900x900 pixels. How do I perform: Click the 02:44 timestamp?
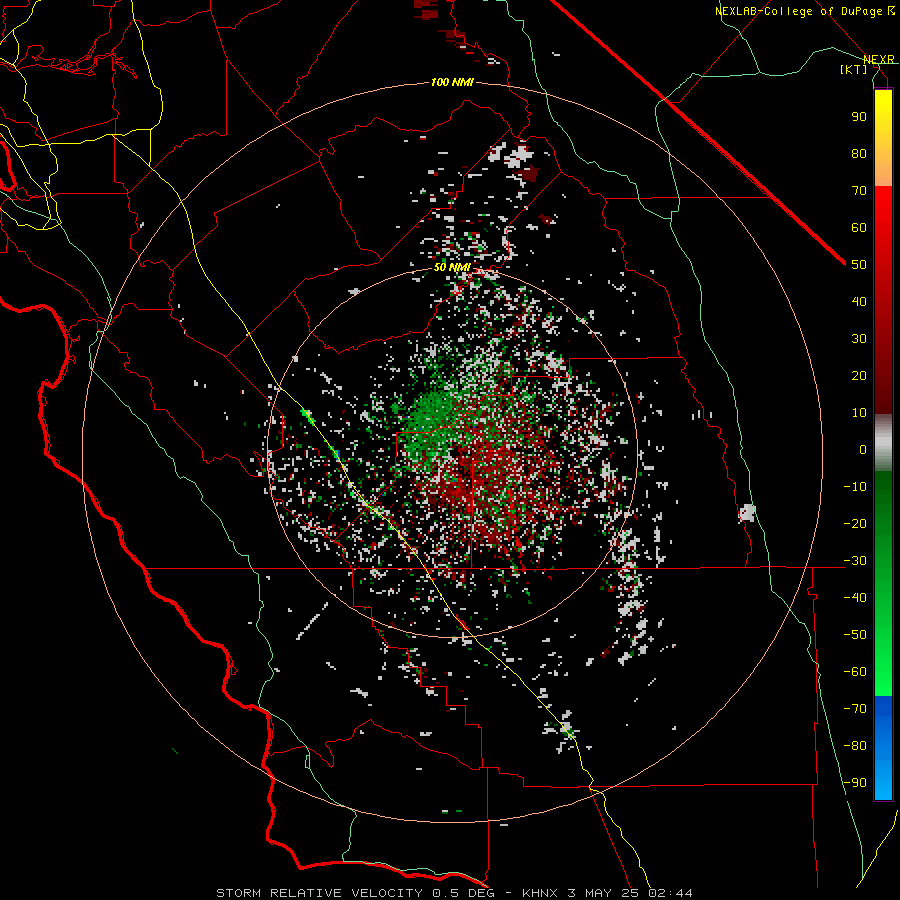point(670,893)
